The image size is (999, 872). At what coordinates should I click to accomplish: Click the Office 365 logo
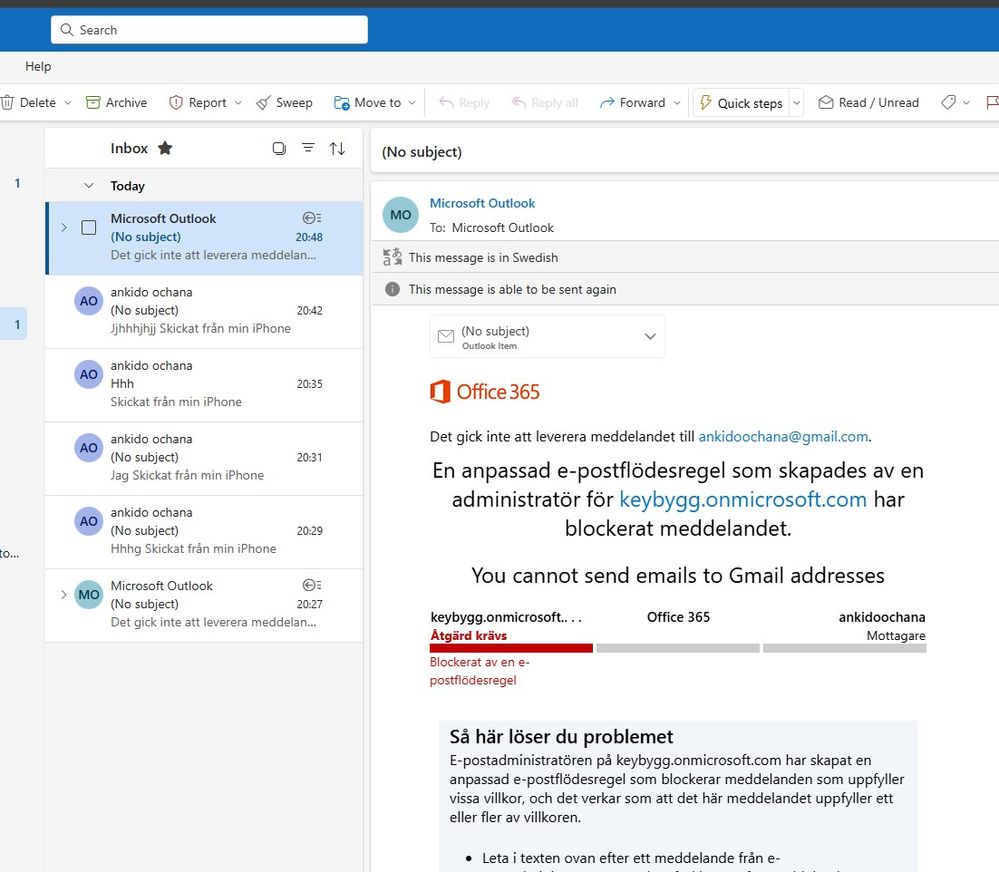[x=485, y=392]
